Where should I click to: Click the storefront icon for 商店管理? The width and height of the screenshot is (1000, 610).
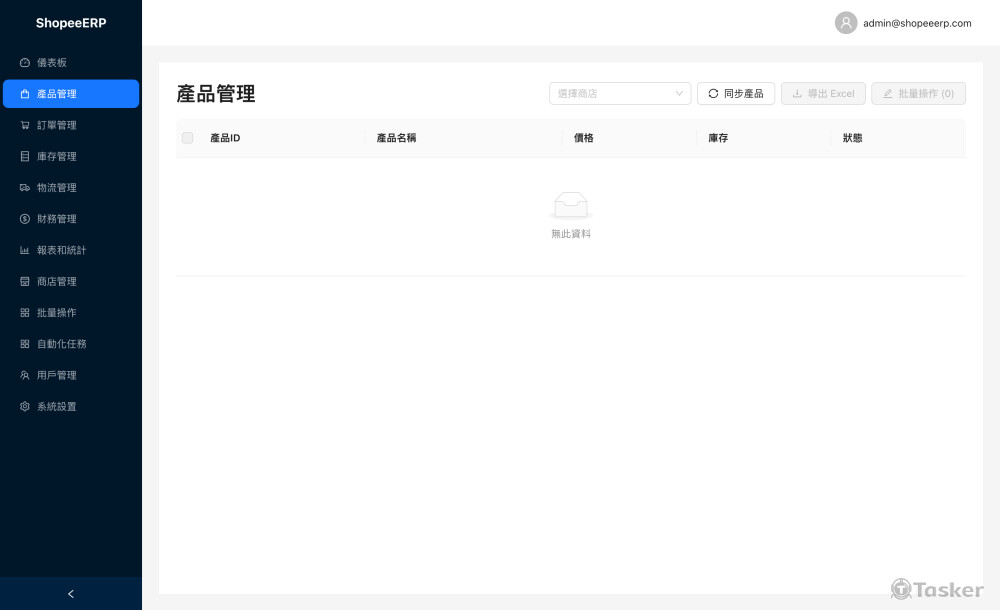25,281
